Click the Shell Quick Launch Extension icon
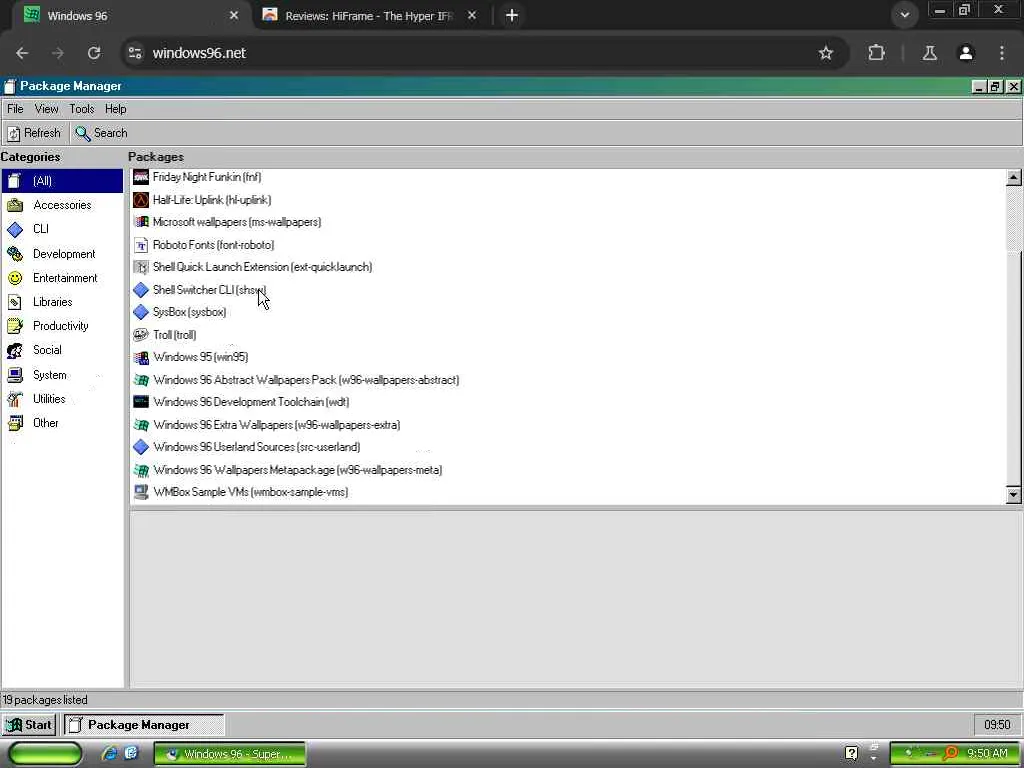Viewport: 1024px width, 768px height. click(x=141, y=267)
